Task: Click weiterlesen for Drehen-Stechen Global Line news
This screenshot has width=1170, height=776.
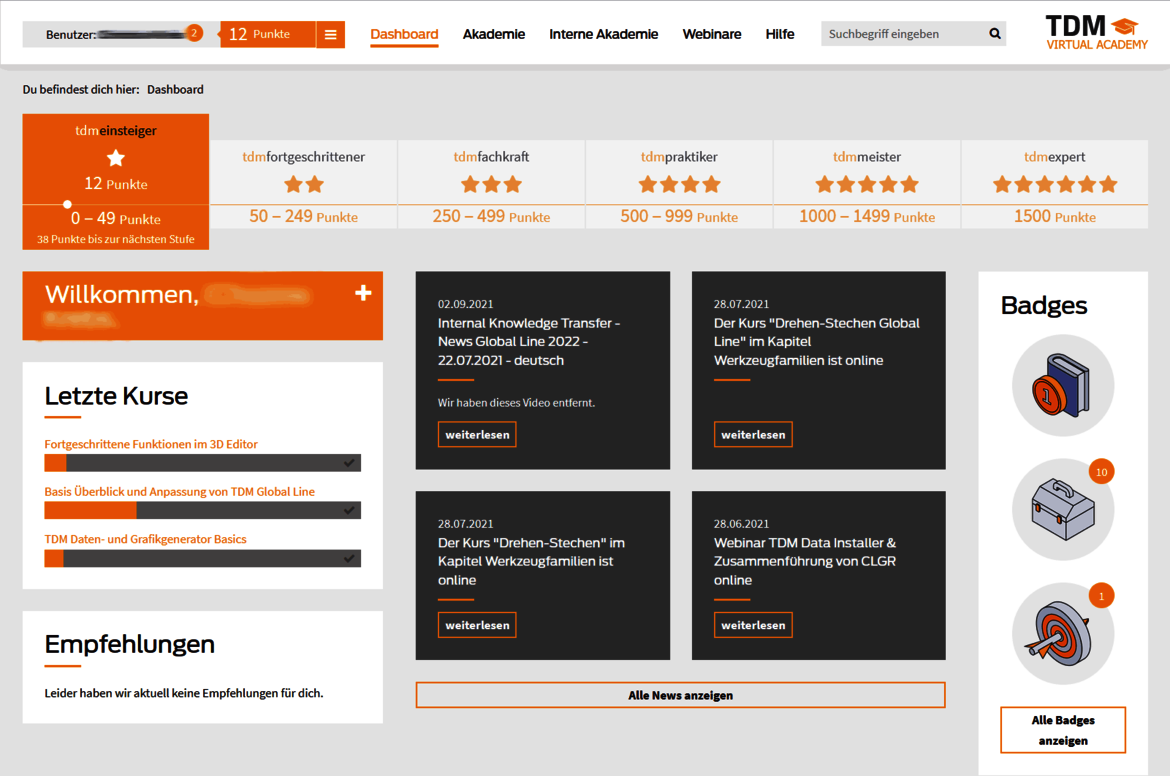Action: (753, 434)
